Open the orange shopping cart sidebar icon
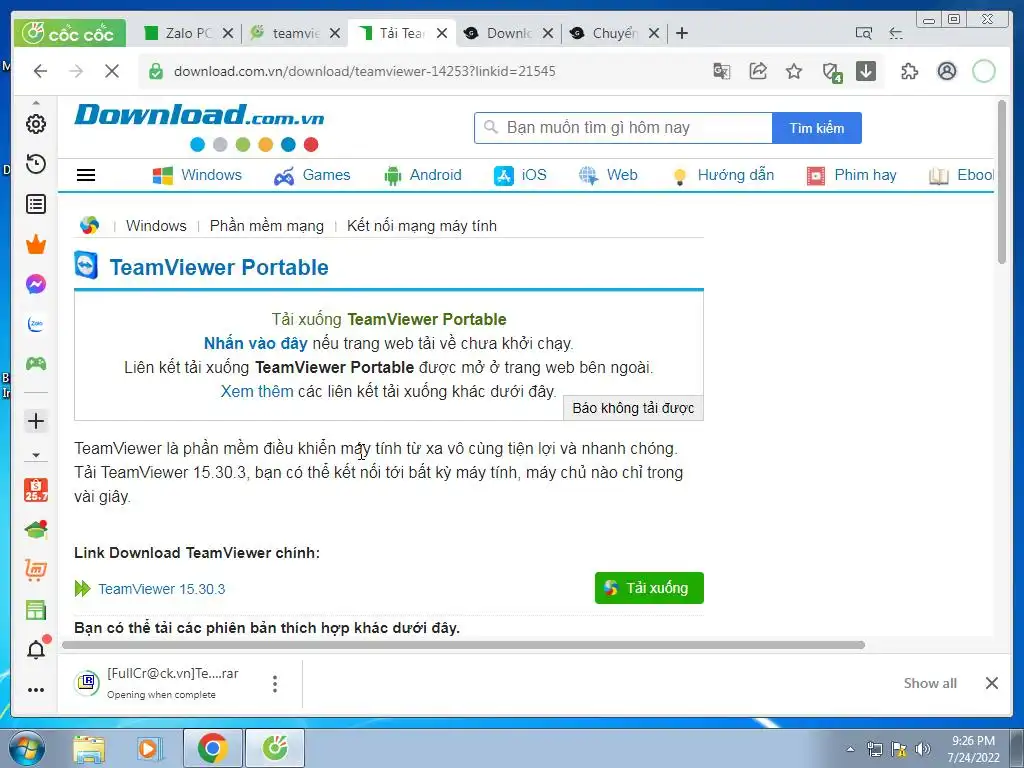Screen dimensions: 1024x768 (x=36, y=570)
